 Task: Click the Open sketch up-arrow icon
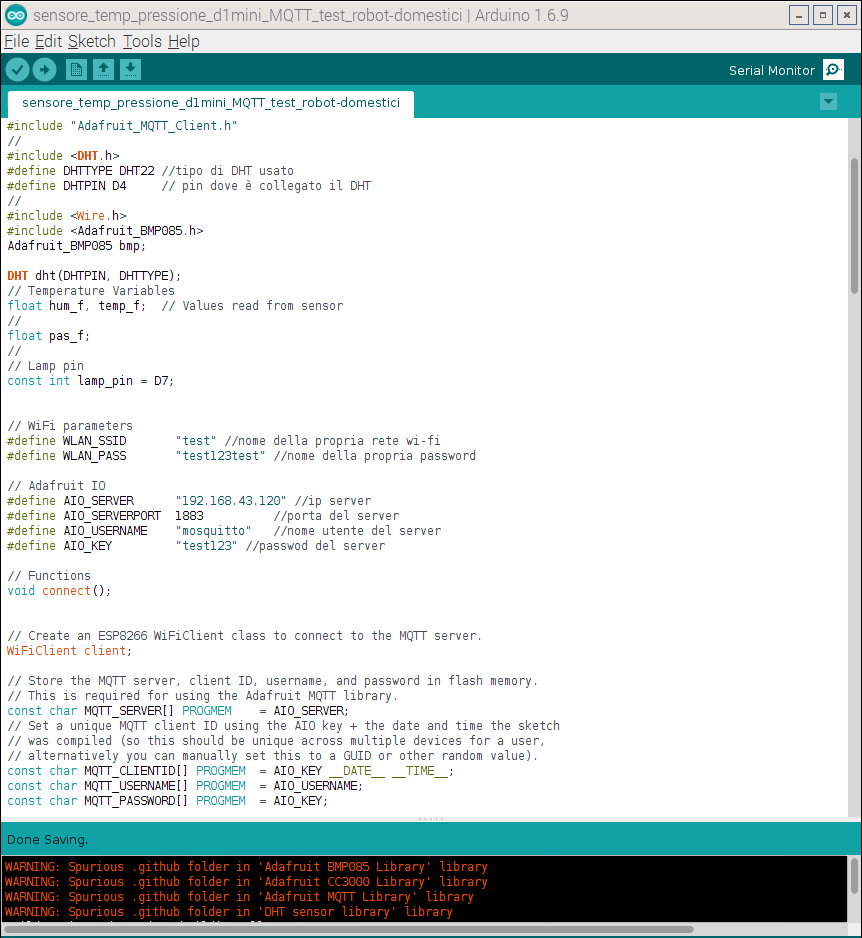(x=103, y=70)
